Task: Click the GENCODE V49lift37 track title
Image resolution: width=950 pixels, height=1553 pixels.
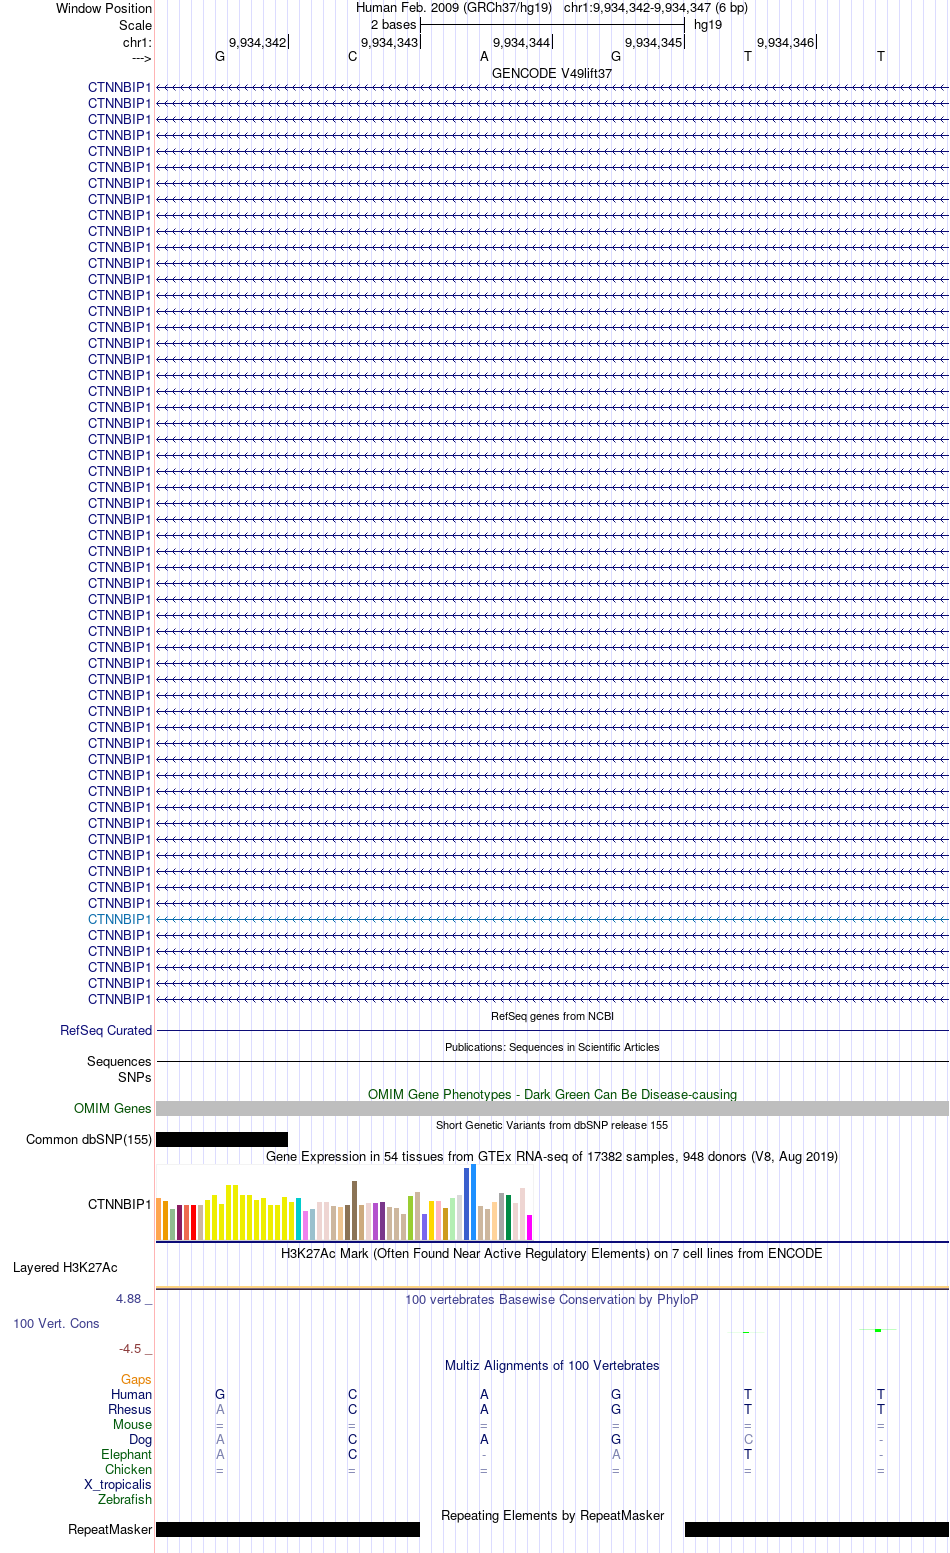Action: [552, 73]
